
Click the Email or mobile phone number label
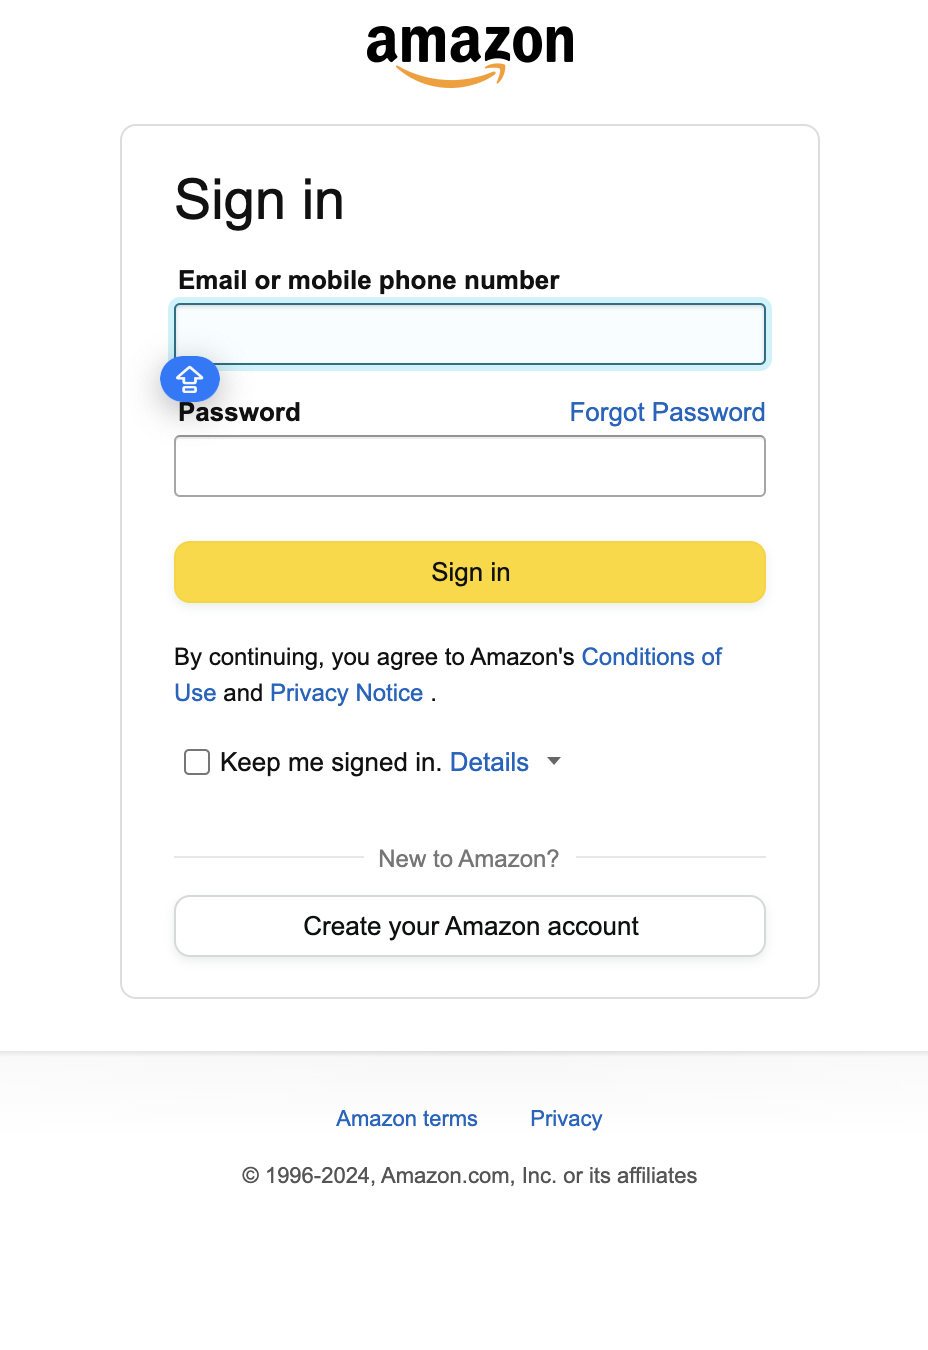368,280
